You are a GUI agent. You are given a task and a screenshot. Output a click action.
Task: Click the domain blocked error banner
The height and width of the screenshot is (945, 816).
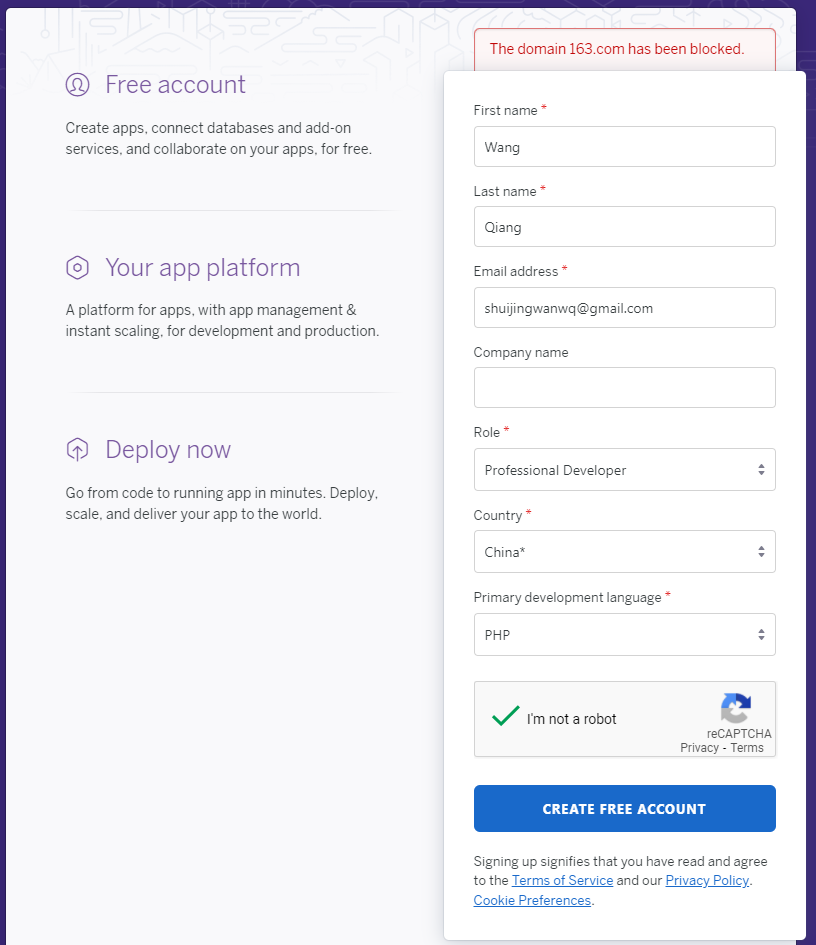(x=624, y=49)
